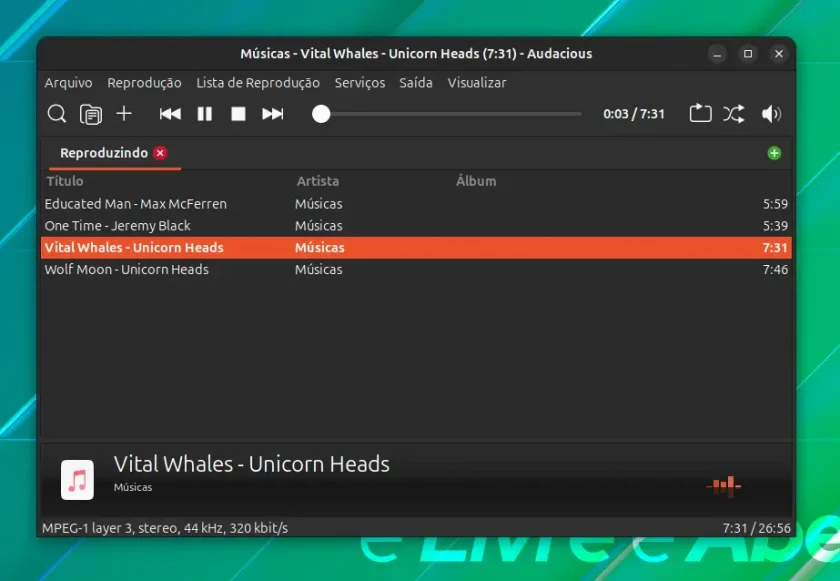840x581 pixels.
Task: Open the Serviços menu
Action: tap(359, 83)
